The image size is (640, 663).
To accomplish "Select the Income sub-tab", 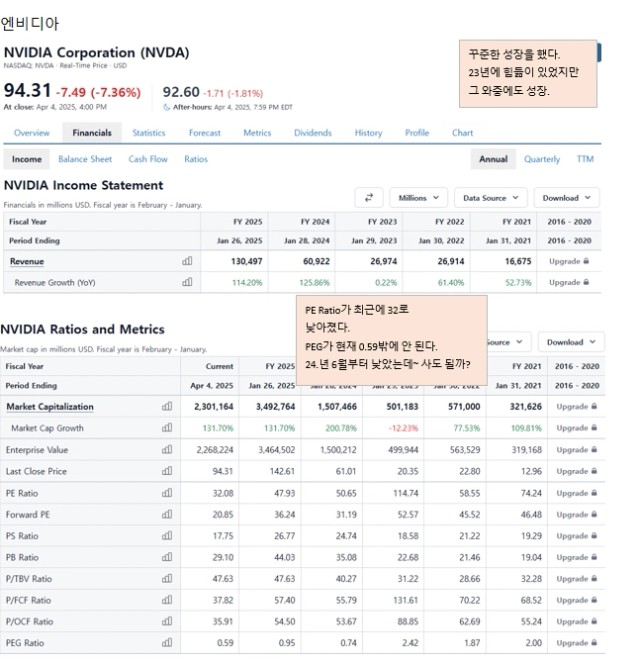I will 27,159.
